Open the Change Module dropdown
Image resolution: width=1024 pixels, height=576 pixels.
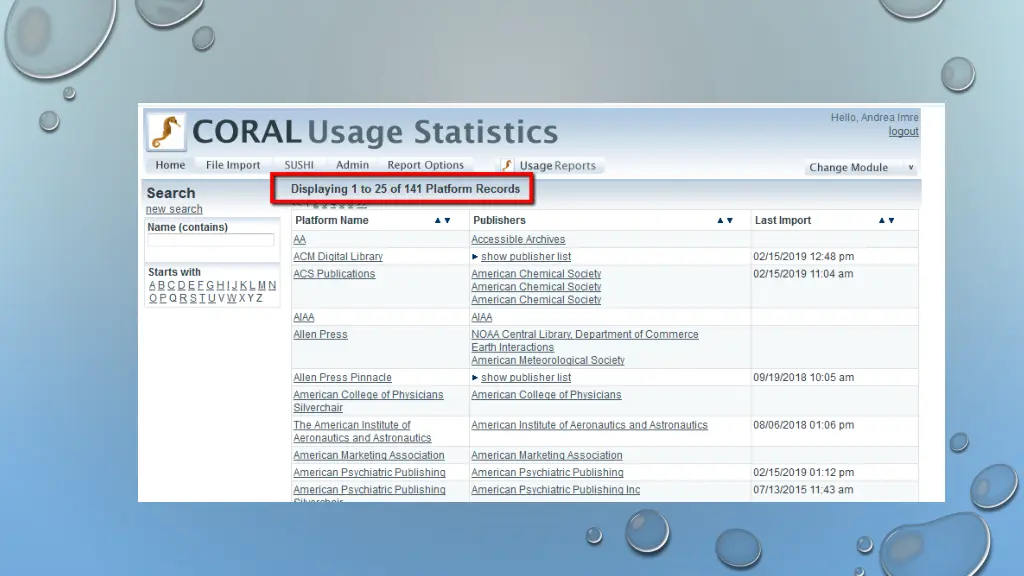pos(861,167)
